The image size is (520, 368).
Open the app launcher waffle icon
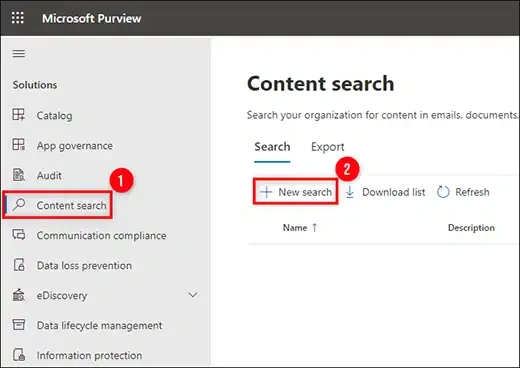tap(18, 18)
